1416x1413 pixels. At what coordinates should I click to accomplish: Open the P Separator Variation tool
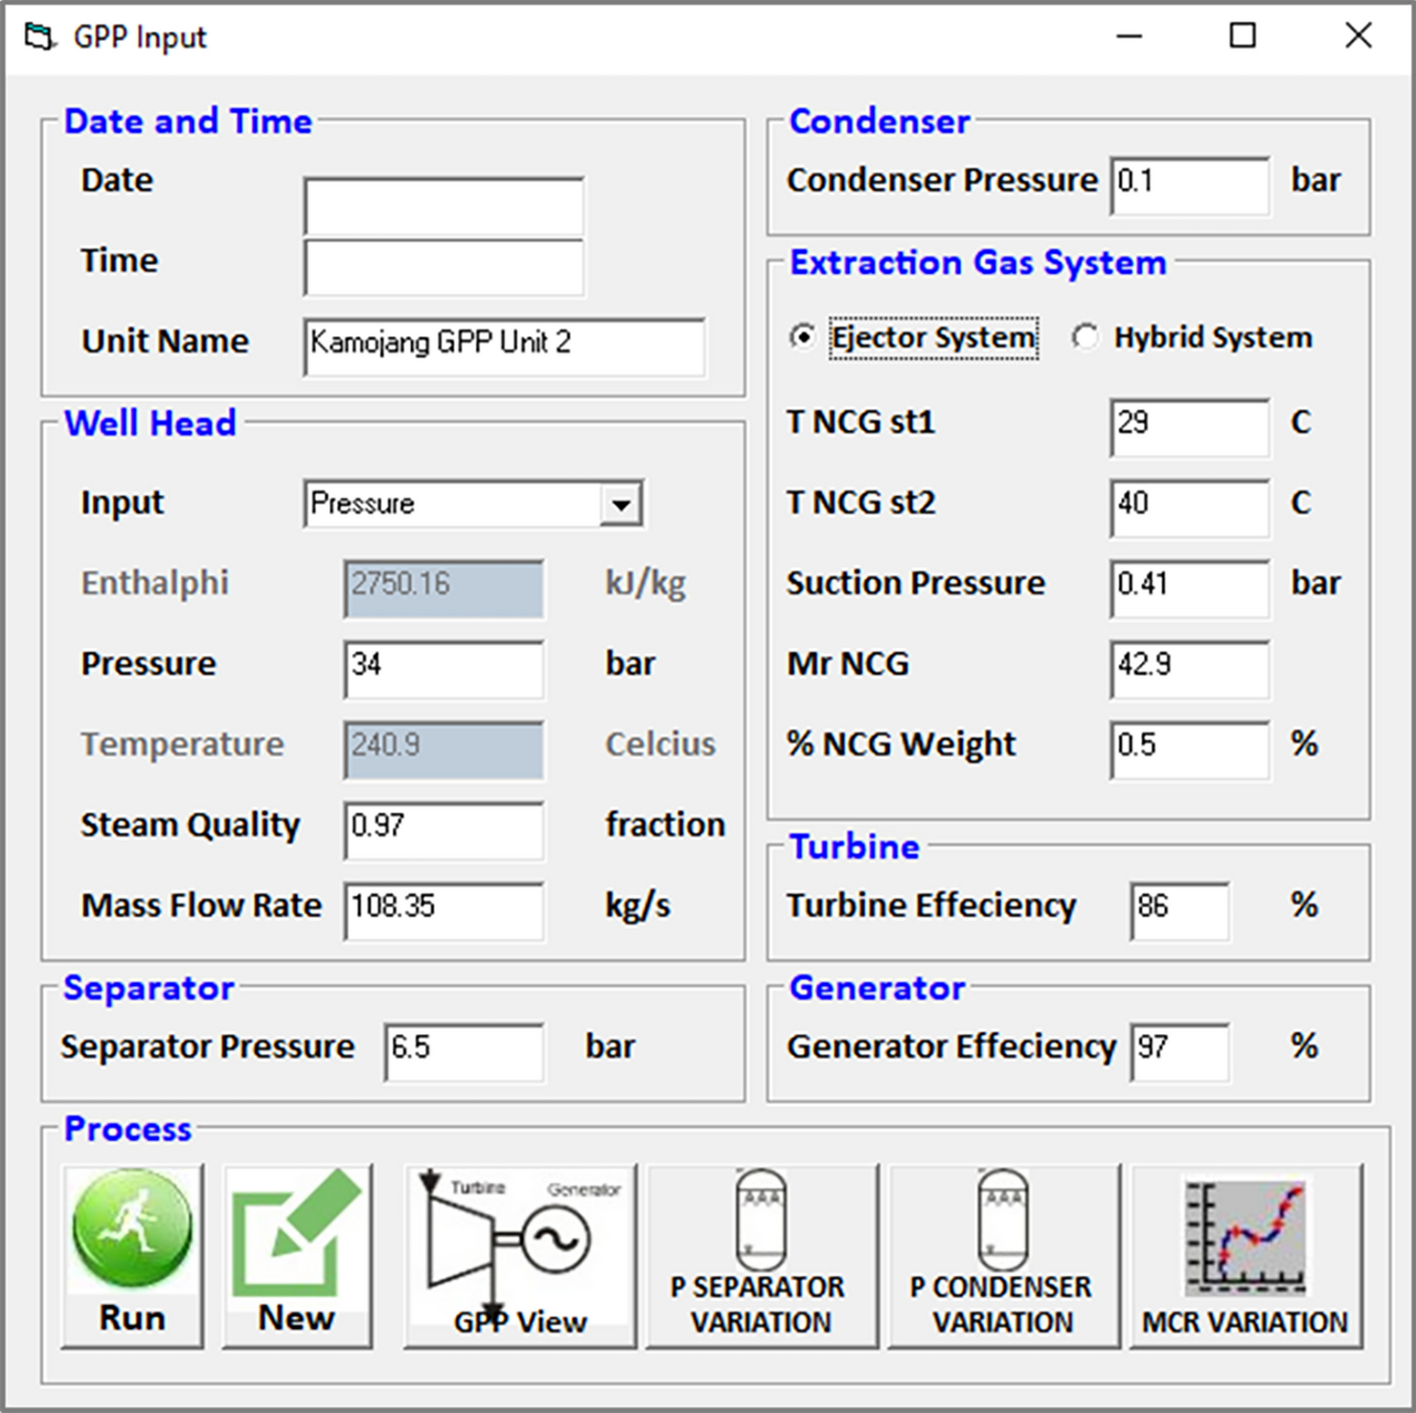(x=762, y=1256)
